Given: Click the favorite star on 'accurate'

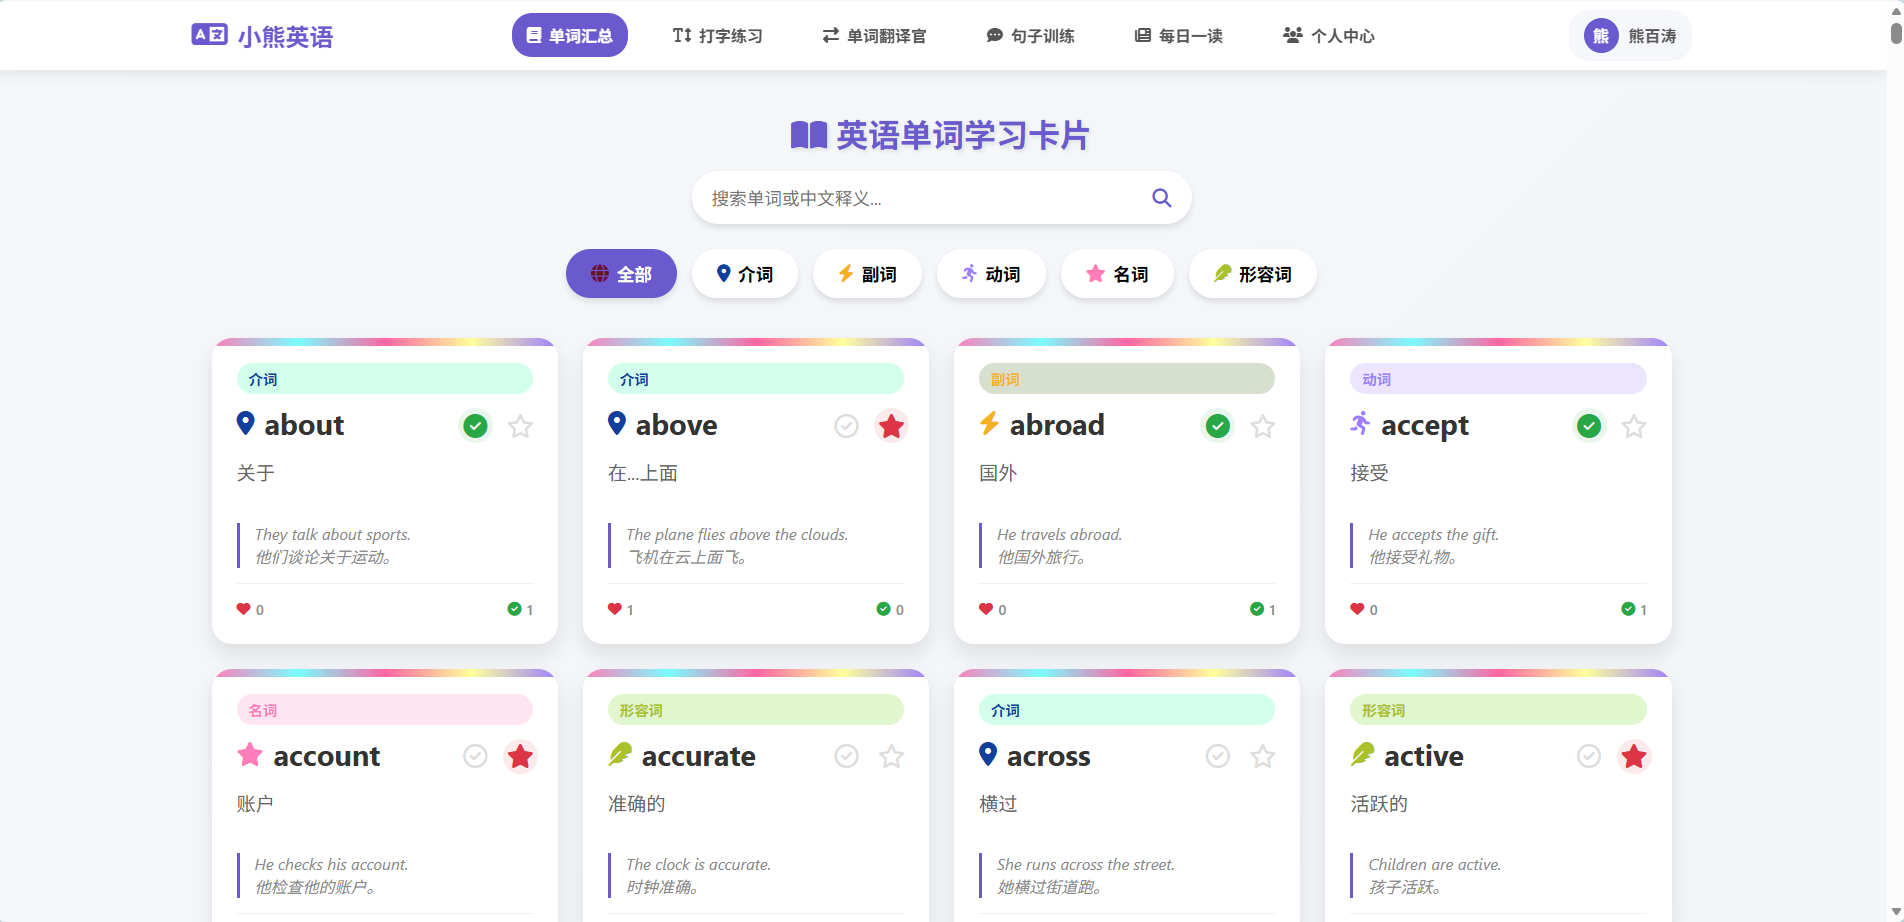Looking at the screenshot, I should (x=891, y=757).
